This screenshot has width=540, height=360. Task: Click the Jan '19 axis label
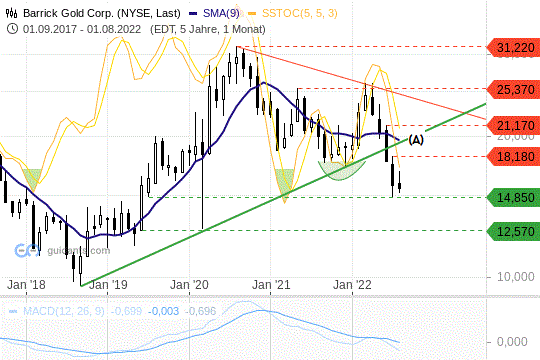[108, 285]
